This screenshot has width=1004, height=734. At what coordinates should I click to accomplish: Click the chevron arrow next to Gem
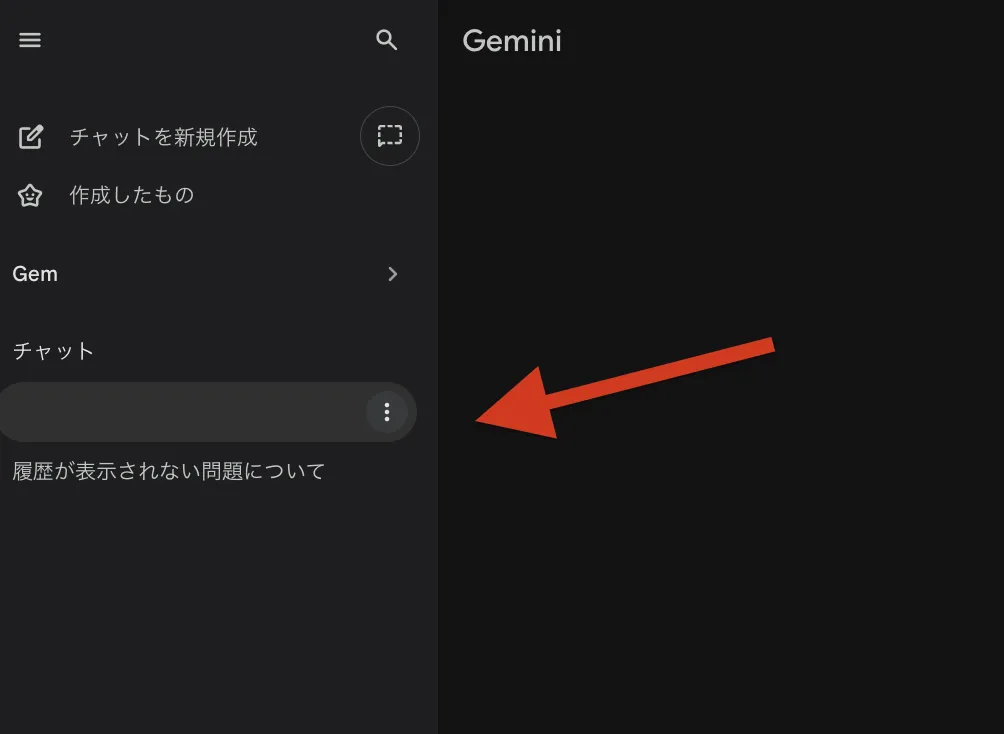[392, 274]
